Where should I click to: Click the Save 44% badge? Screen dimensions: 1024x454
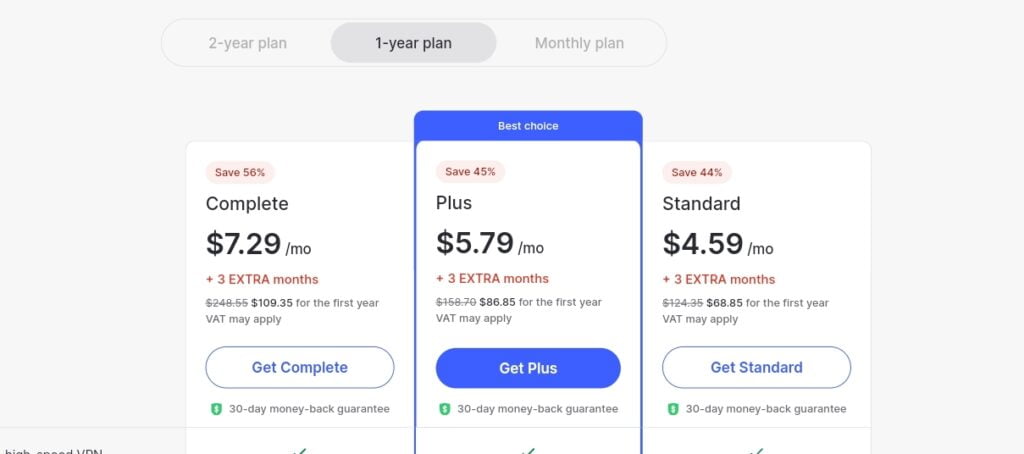tap(697, 172)
